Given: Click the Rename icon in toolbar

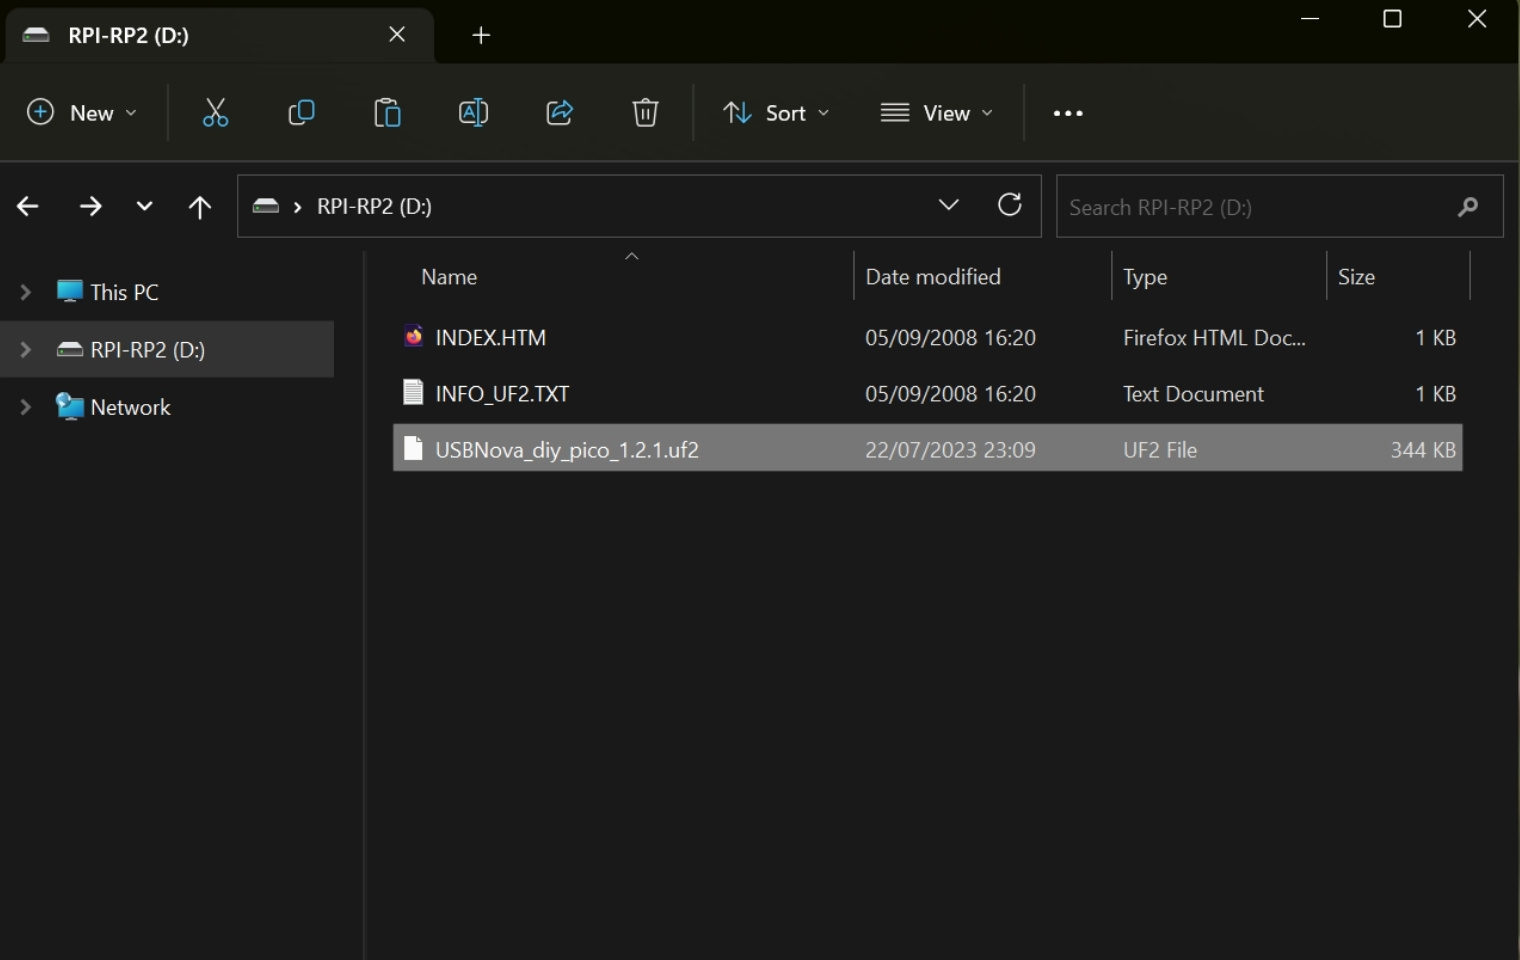Looking at the screenshot, I should point(473,113).
